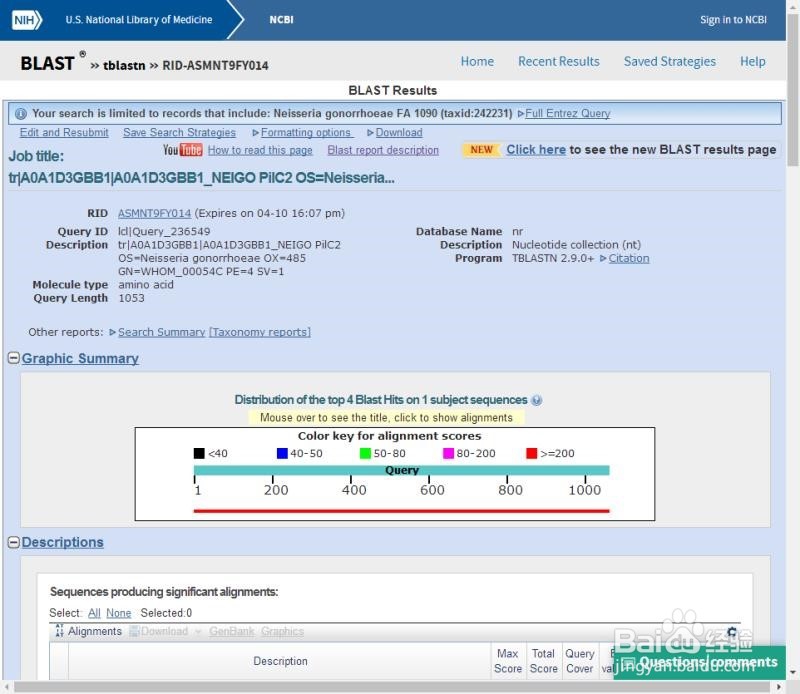Open How to read this page
800x694 pixels.
pos(260,150)
